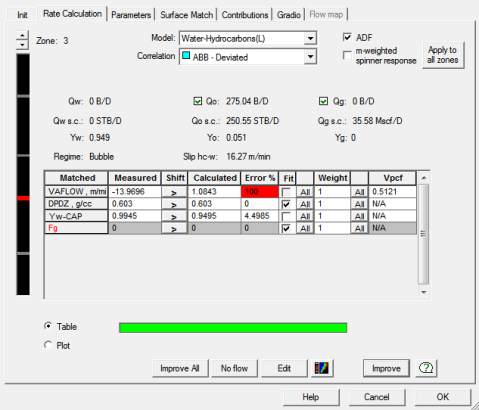This screenshot has width=479, height=410.
Task: Select the Plot radio button
Action: [48, 345]
